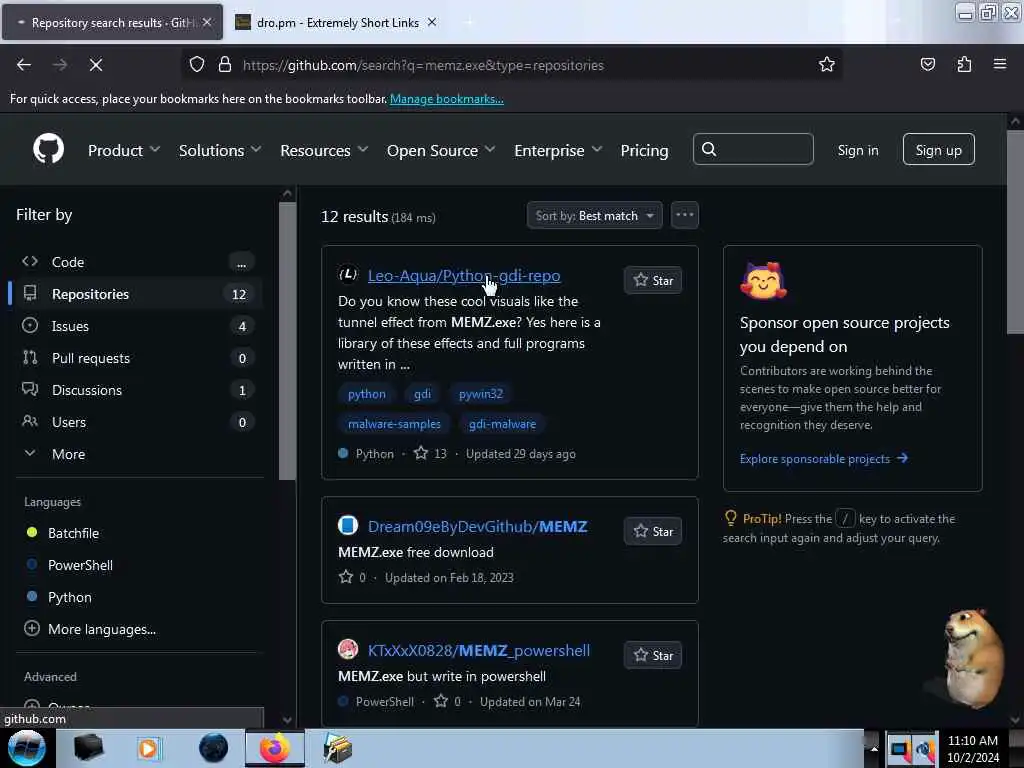The image size is (1024, 768).
Task: Open Dream09eByDevGithub/MEMZ repository
Action: click(x=477, y=526)
